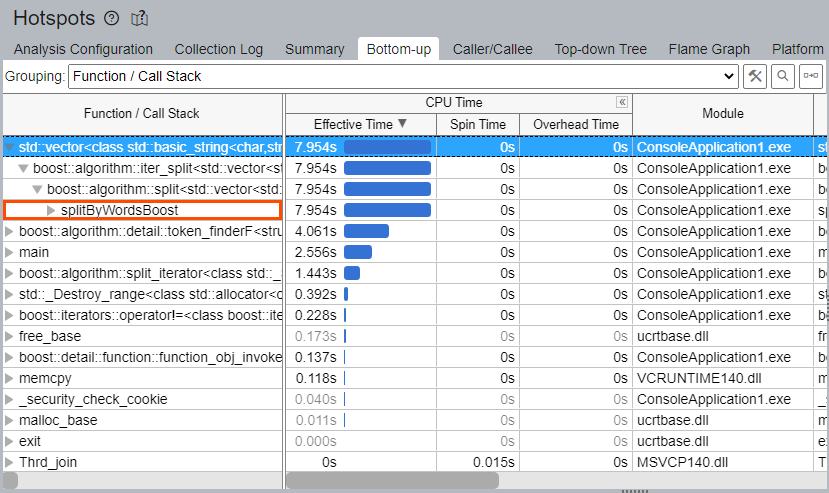Collapse the CPU Time column group chevron
This screenshot has height=493, width=829.
tap(621, 102)
